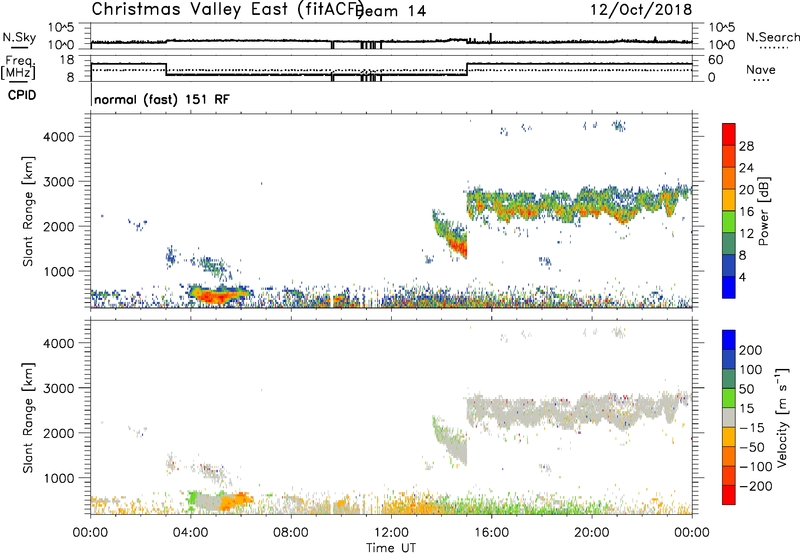Click the red bottom of the Velocity colorbar
The image size is (800, 554).
pos(729,495)
